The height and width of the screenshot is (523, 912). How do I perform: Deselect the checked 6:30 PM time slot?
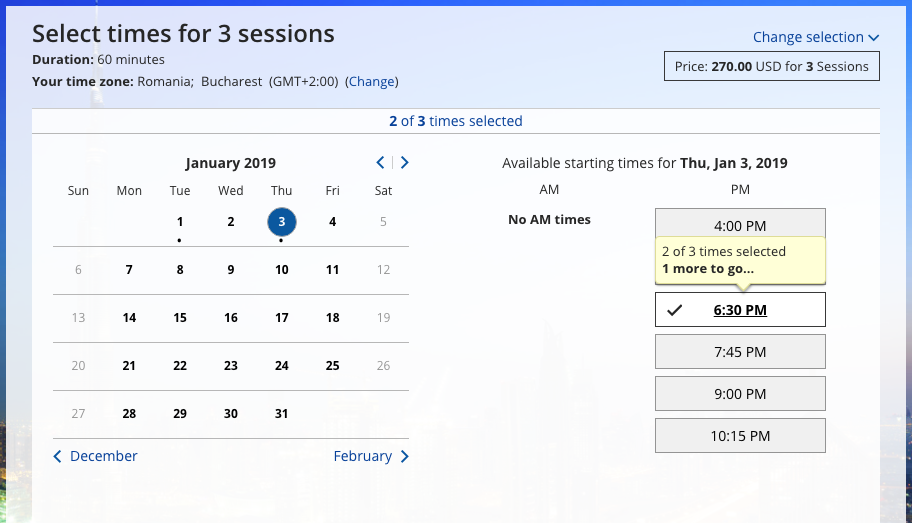point(740,310)
